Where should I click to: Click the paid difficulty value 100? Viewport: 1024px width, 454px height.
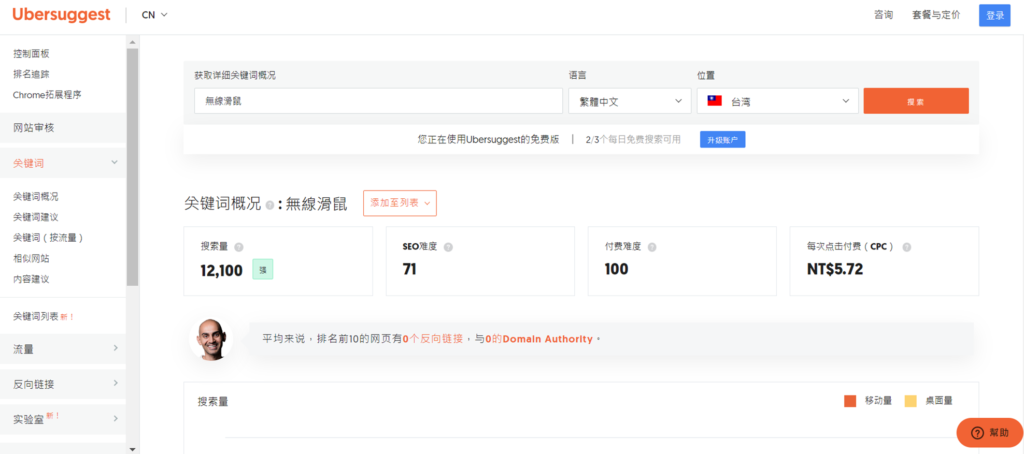click(616, 269)
